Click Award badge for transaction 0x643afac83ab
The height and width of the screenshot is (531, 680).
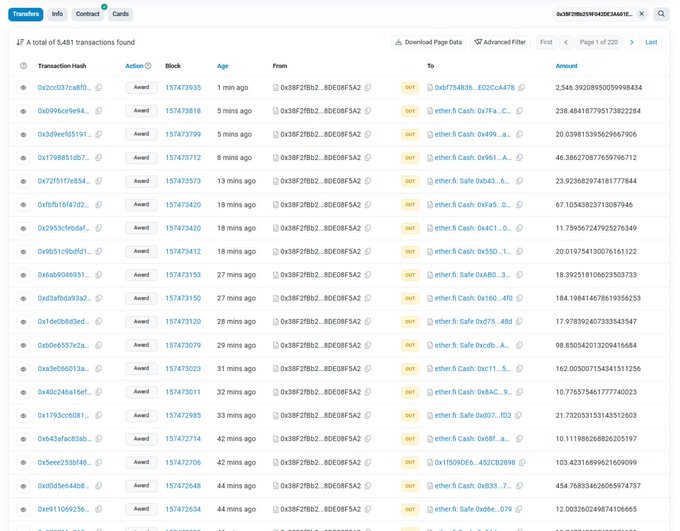(x=141, y=439)
